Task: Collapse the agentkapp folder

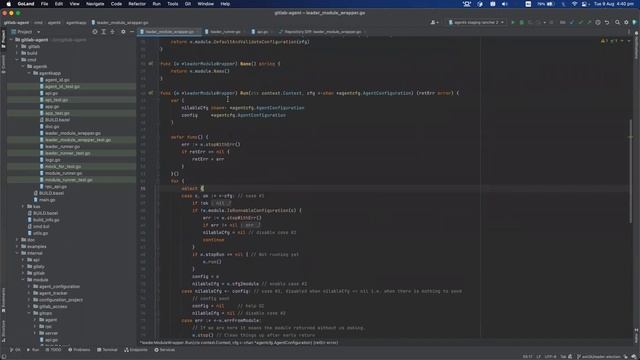Action: (x=29, y=73)
